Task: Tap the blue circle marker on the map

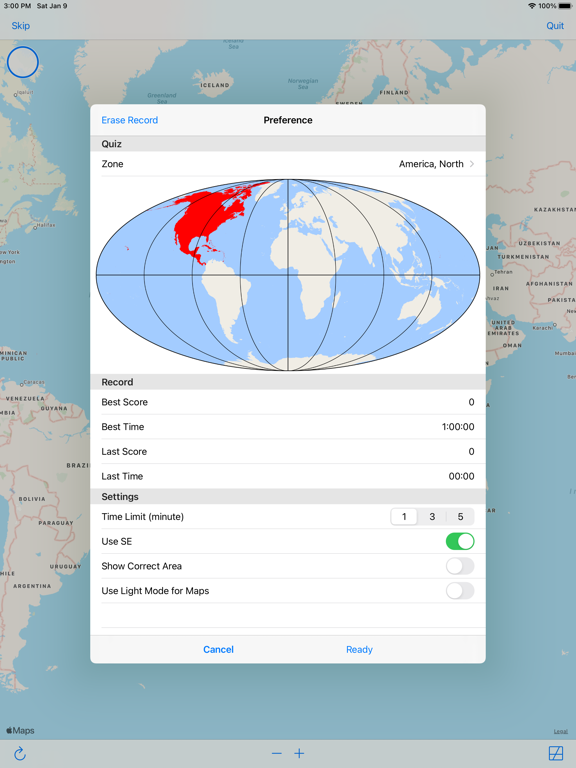Action: point(23,62)
